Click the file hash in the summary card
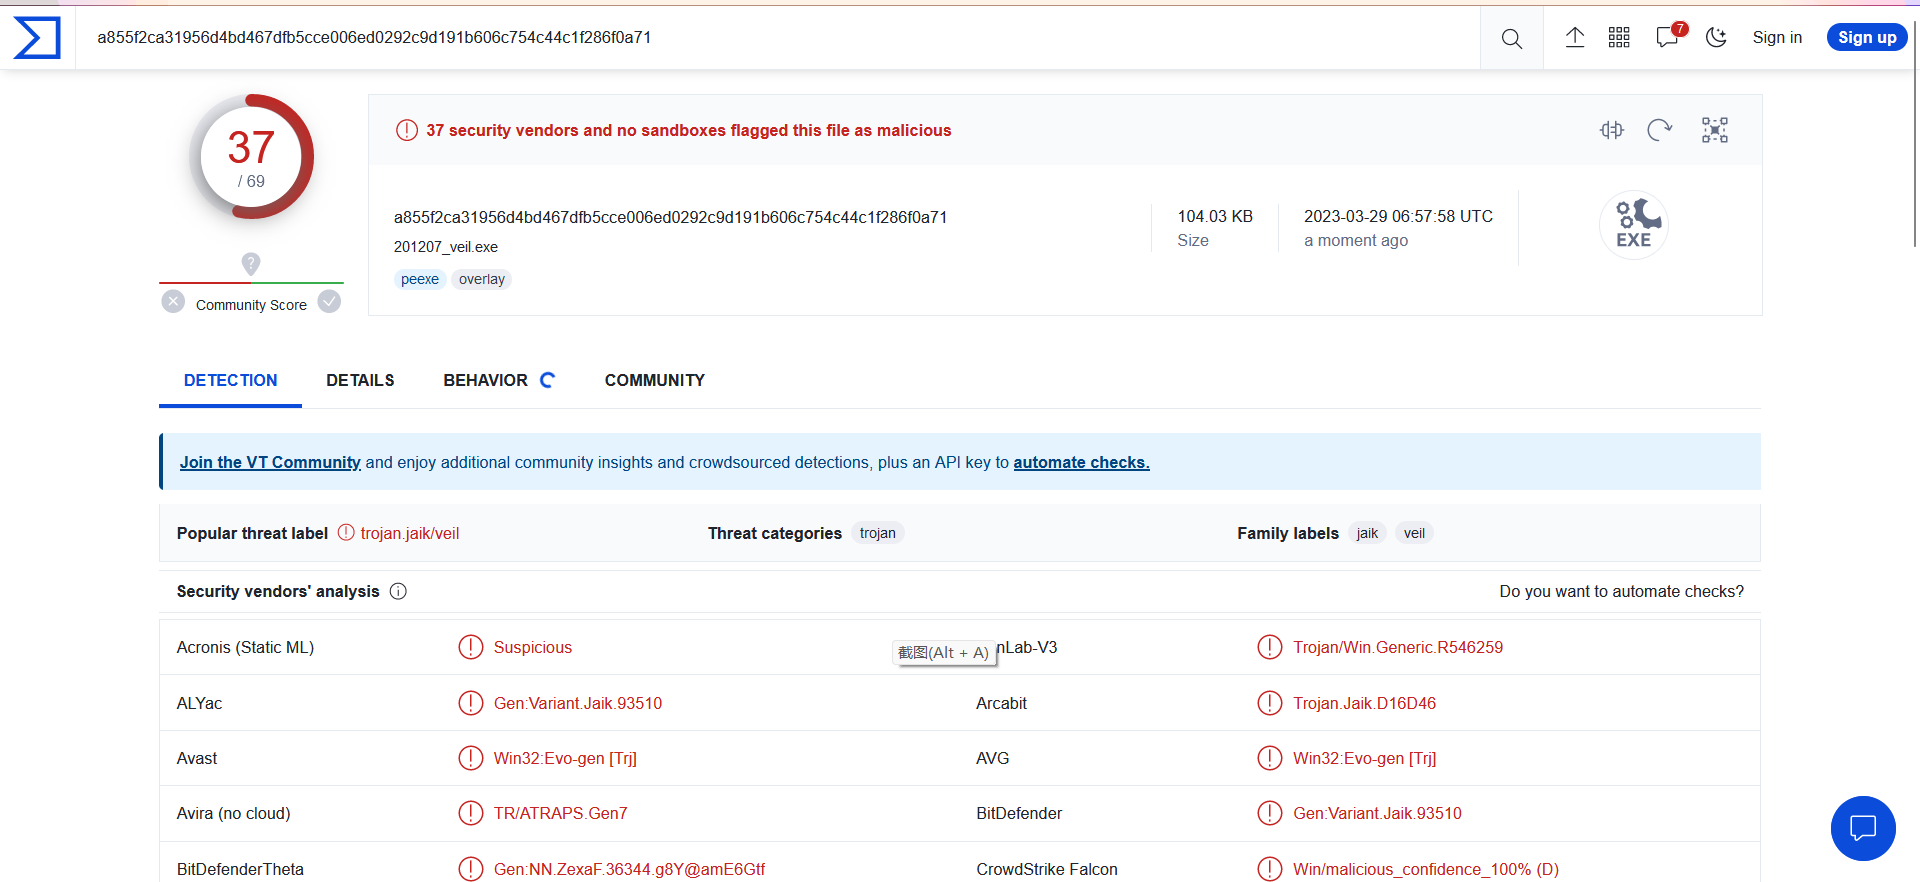This screenshot has height=882, width=1920. click(x=670, y=217)
